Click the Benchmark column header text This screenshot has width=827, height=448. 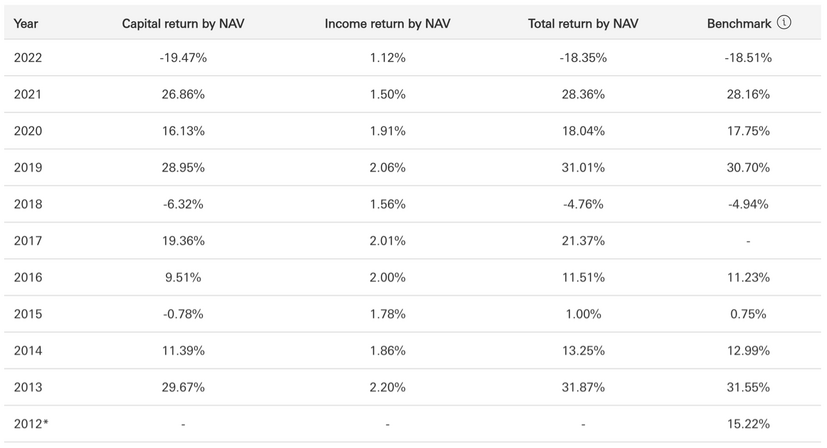[x=740, y=23]
